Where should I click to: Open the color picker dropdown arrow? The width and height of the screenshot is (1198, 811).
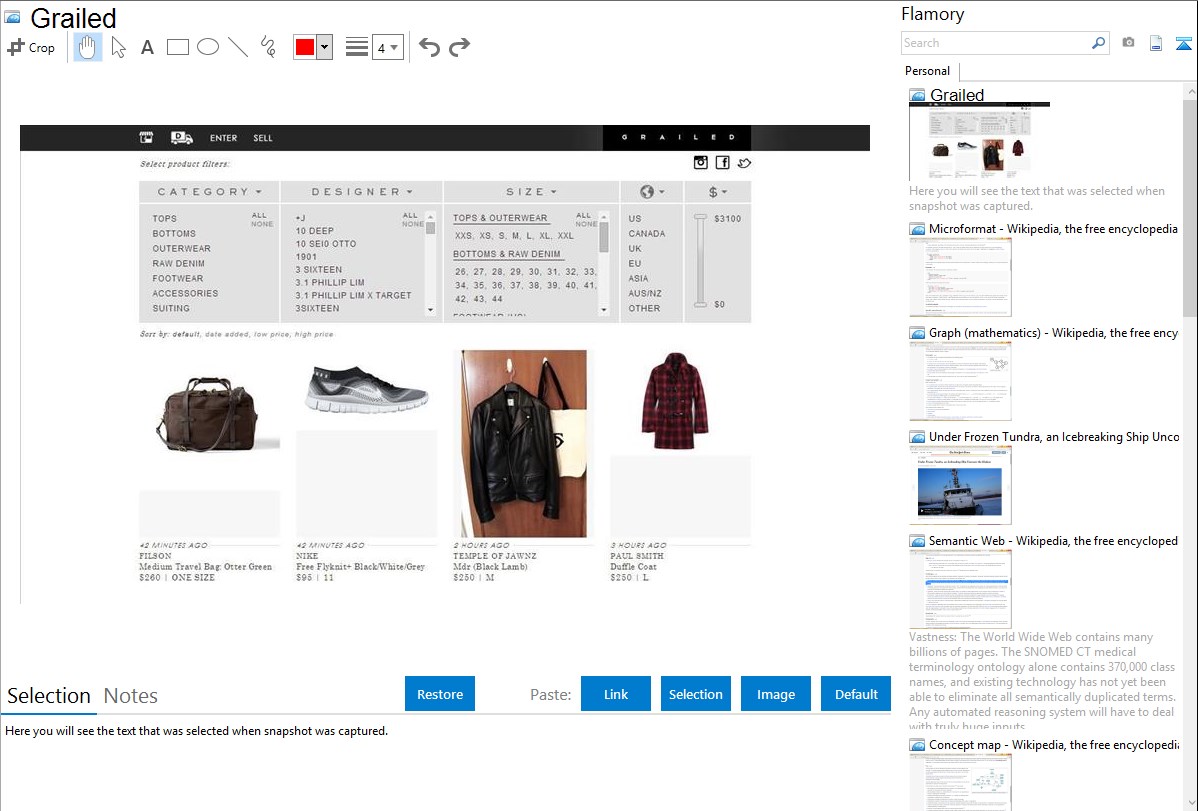tap(324, 47)
